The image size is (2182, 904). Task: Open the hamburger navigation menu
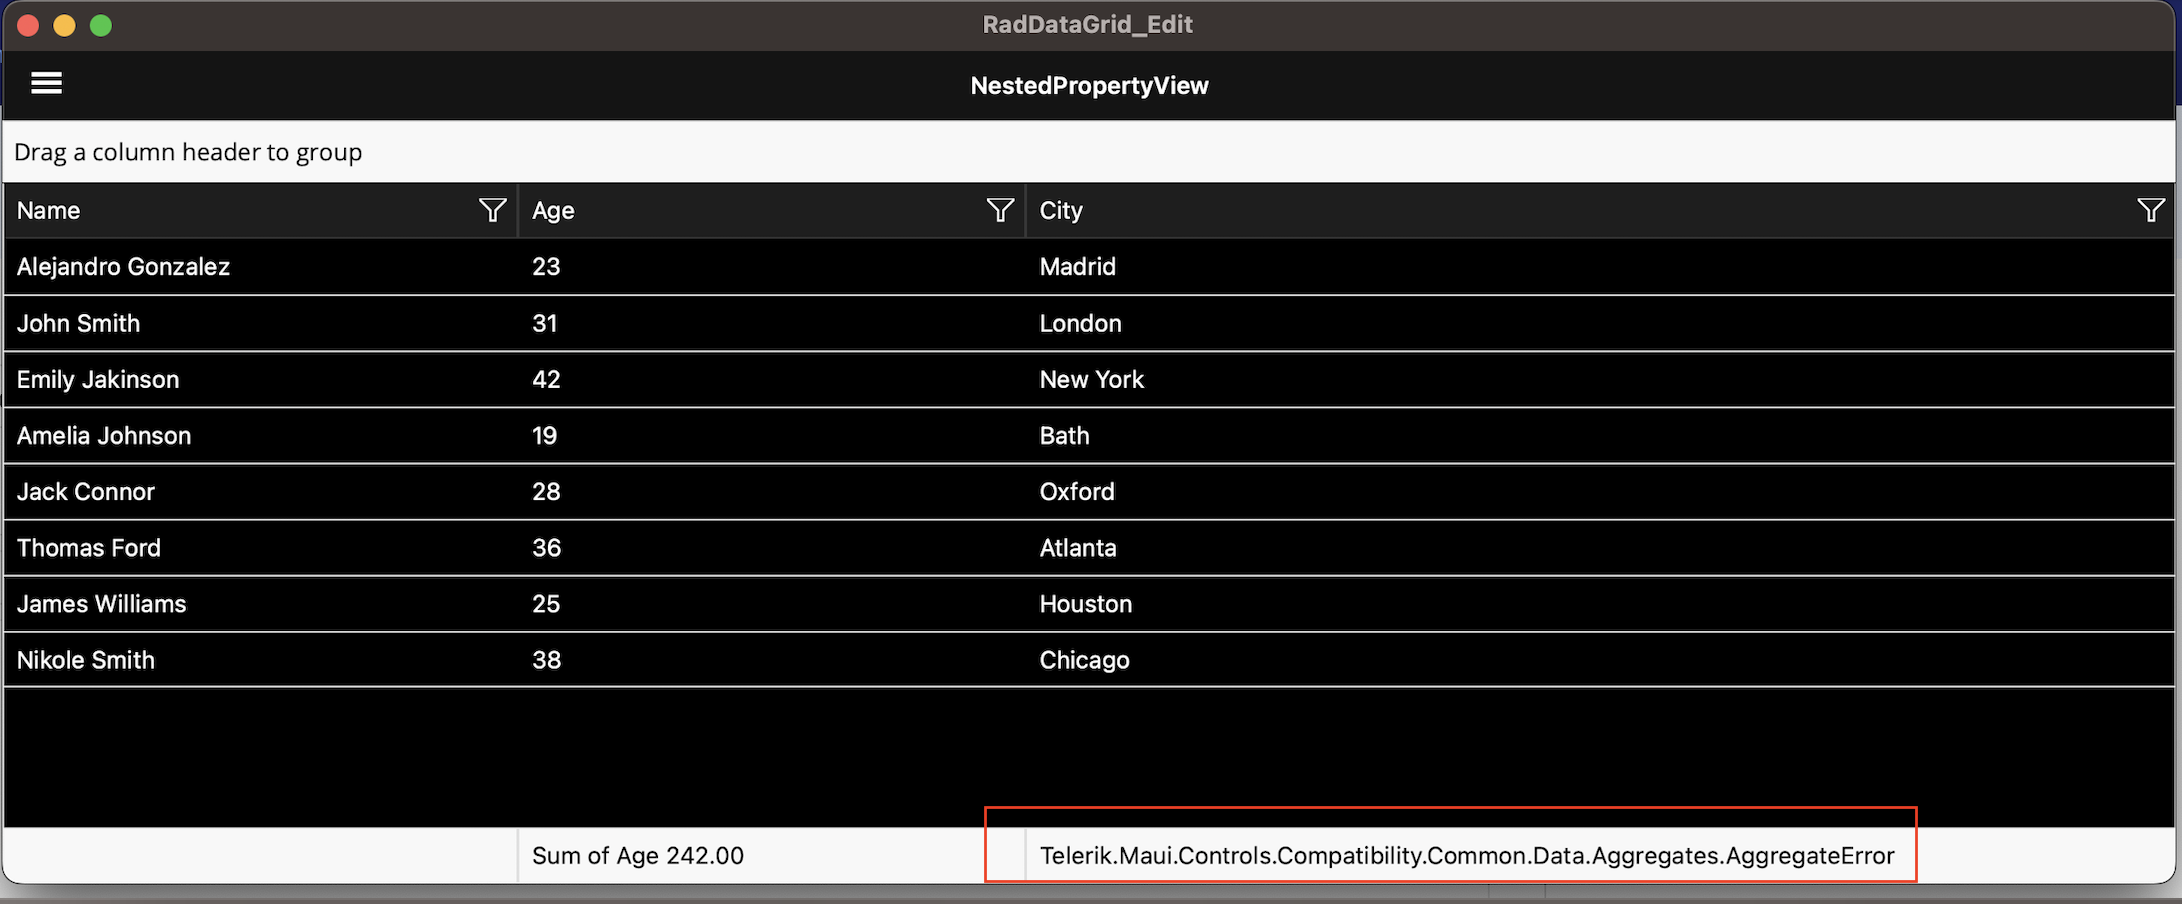pyautogui.click(x=46, y=84)
